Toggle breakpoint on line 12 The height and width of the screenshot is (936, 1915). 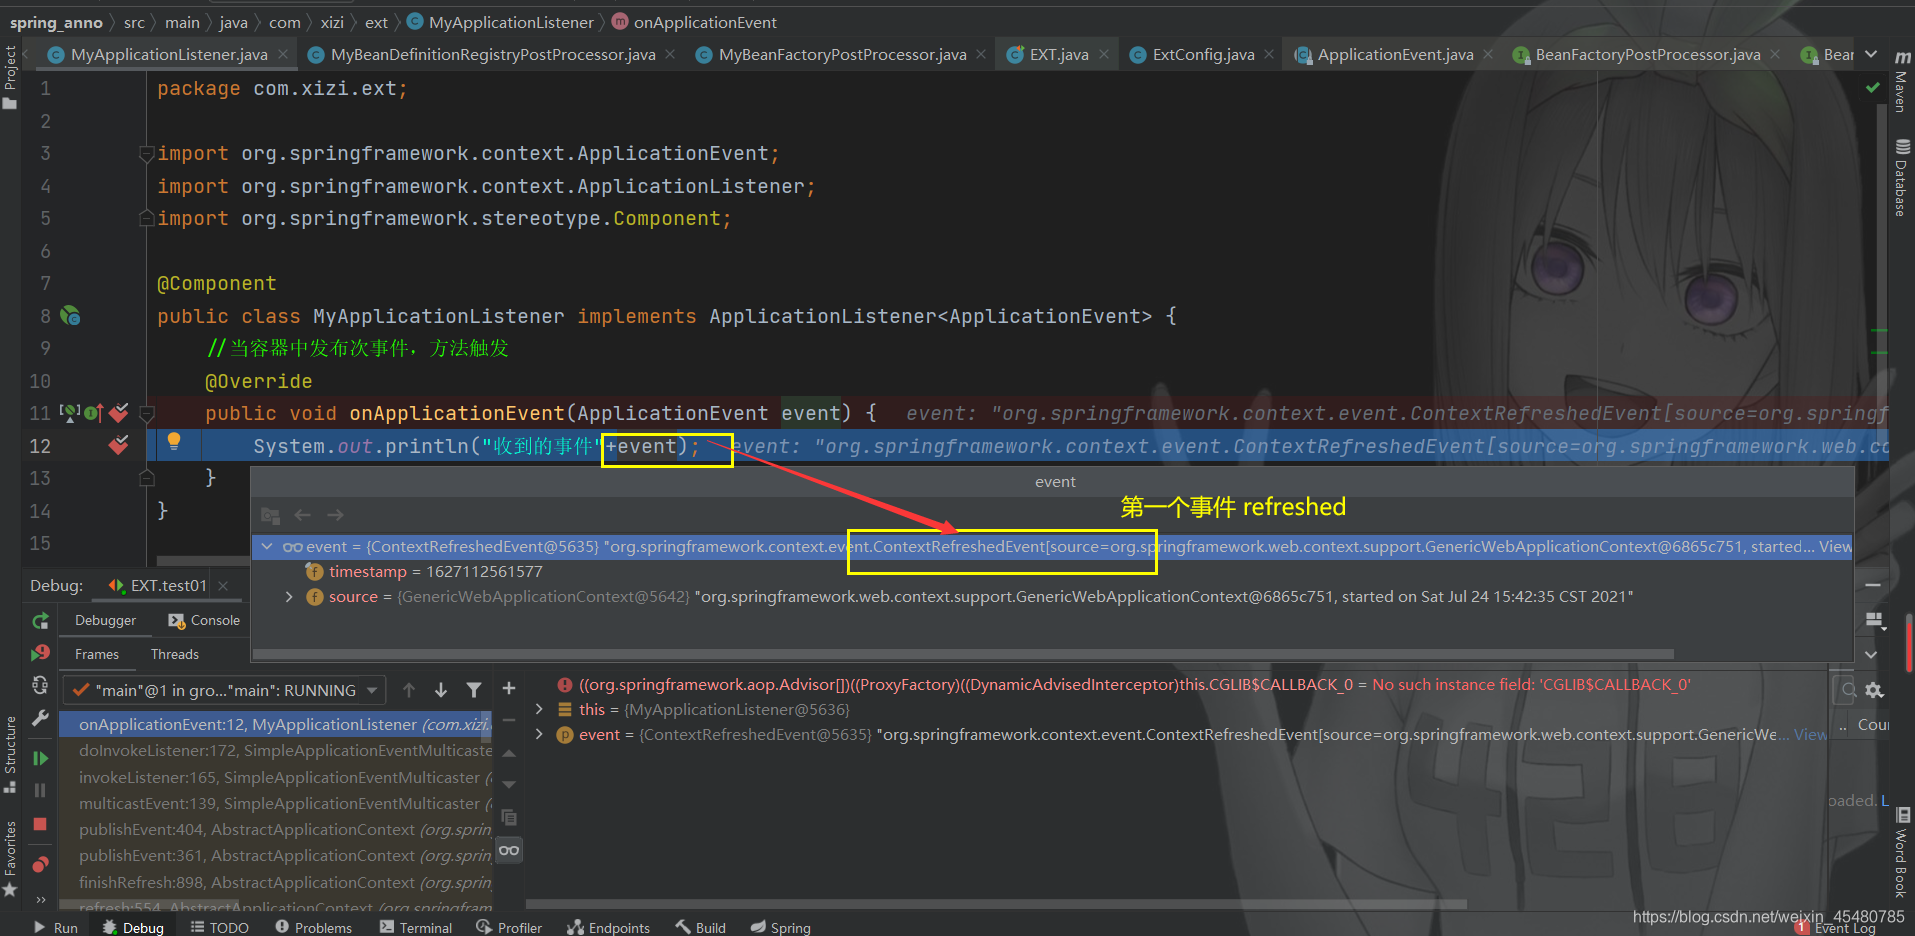(118, 445)
